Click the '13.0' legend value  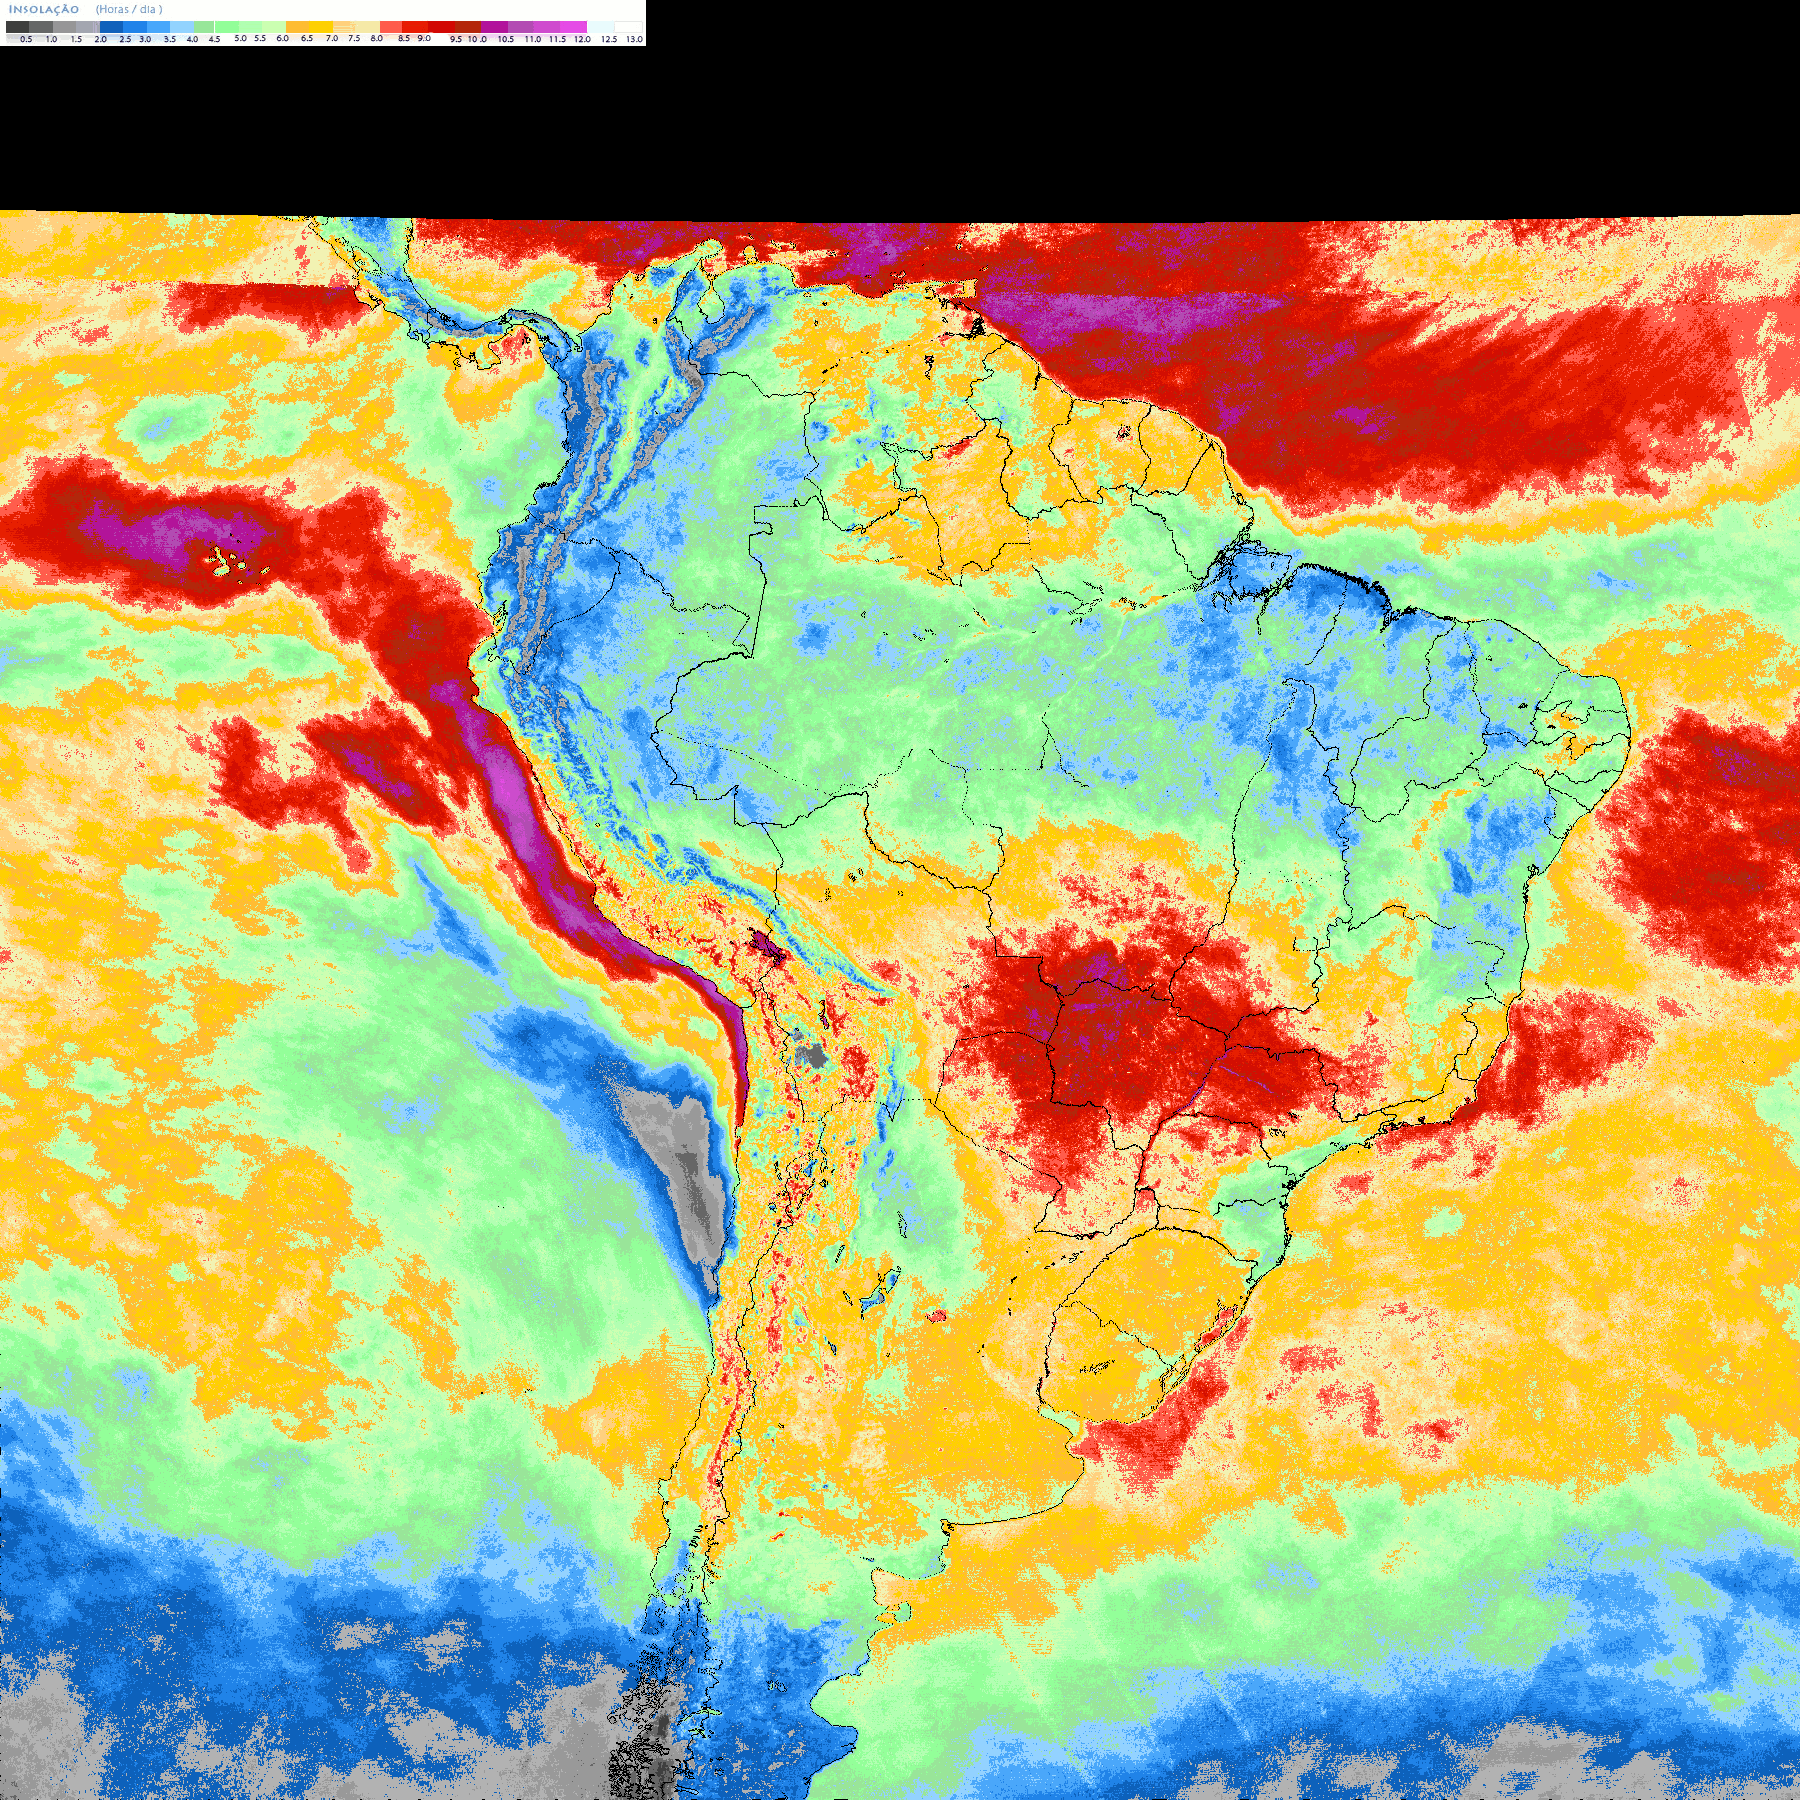tap(635, 39)
